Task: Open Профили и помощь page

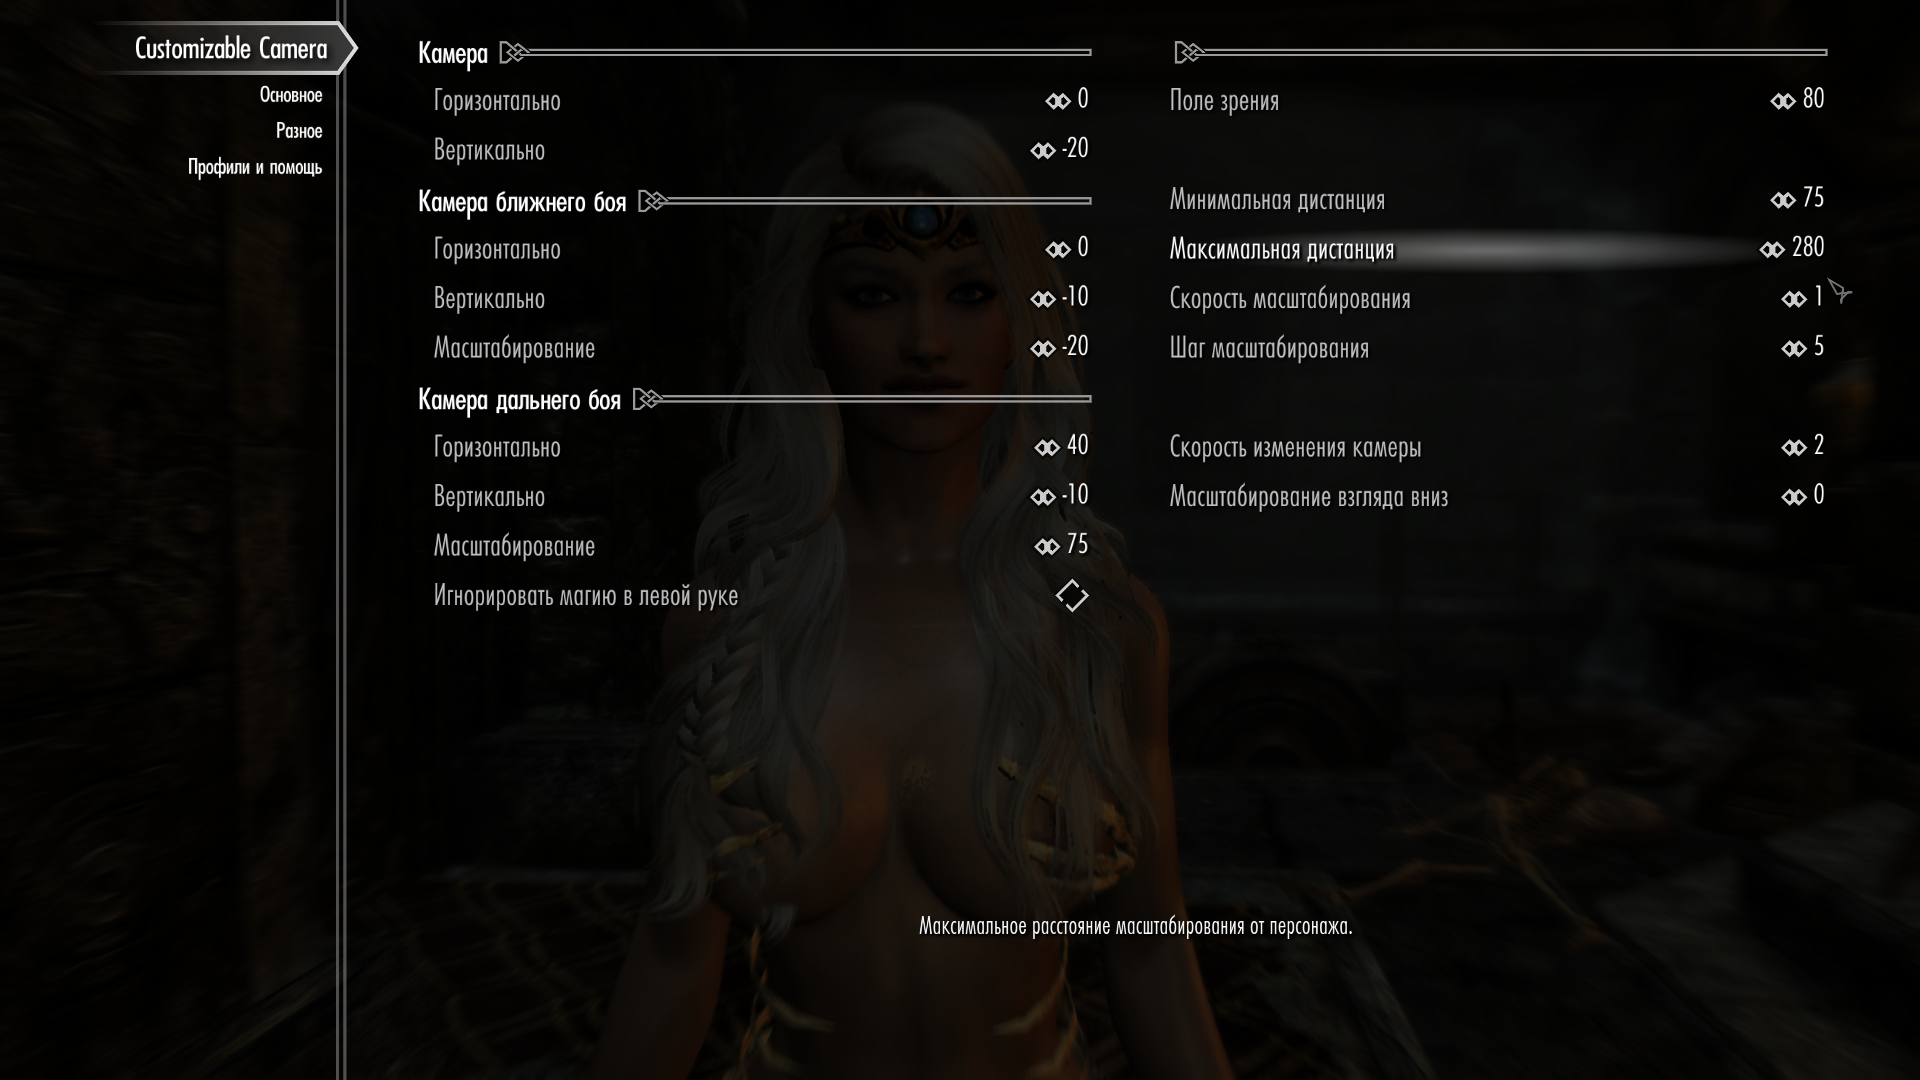Action: tap(255, 167)
